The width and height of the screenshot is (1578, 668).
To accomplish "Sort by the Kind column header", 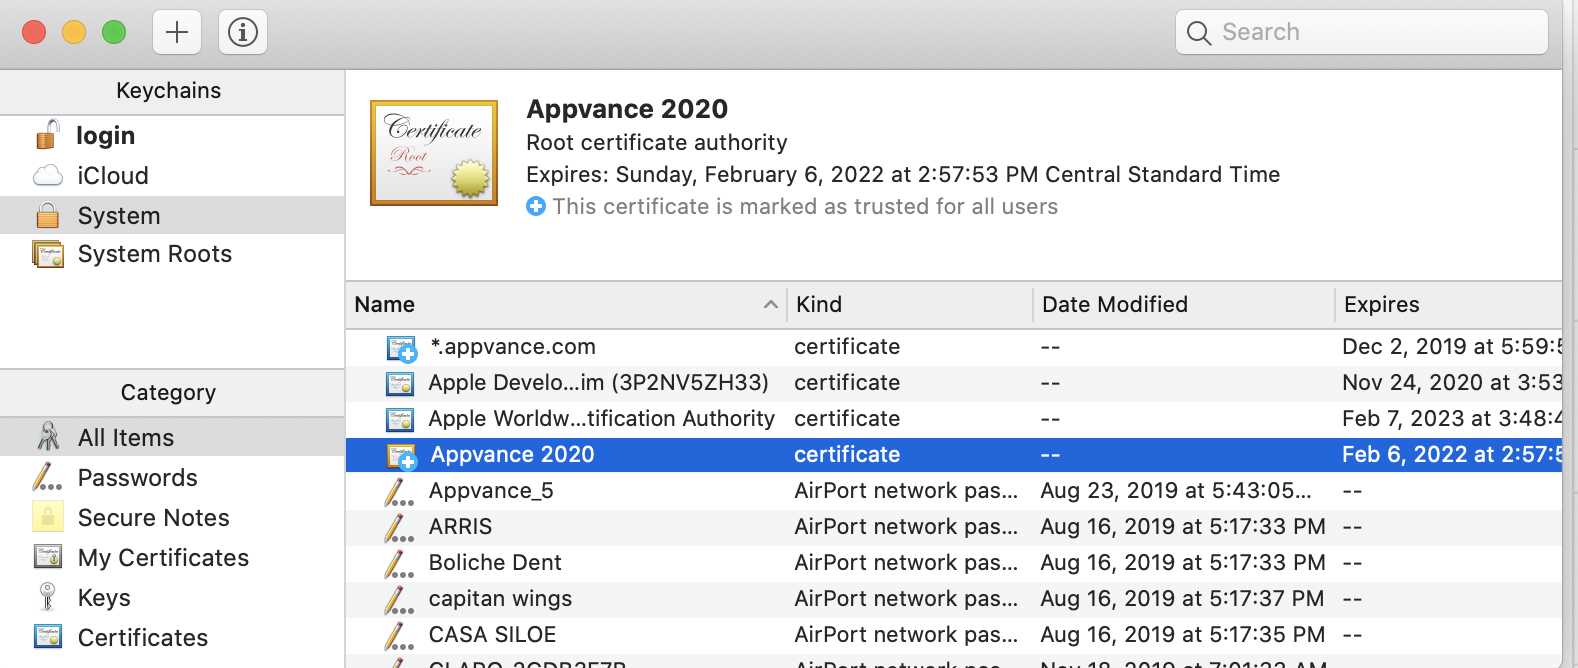I will [909, 304].
